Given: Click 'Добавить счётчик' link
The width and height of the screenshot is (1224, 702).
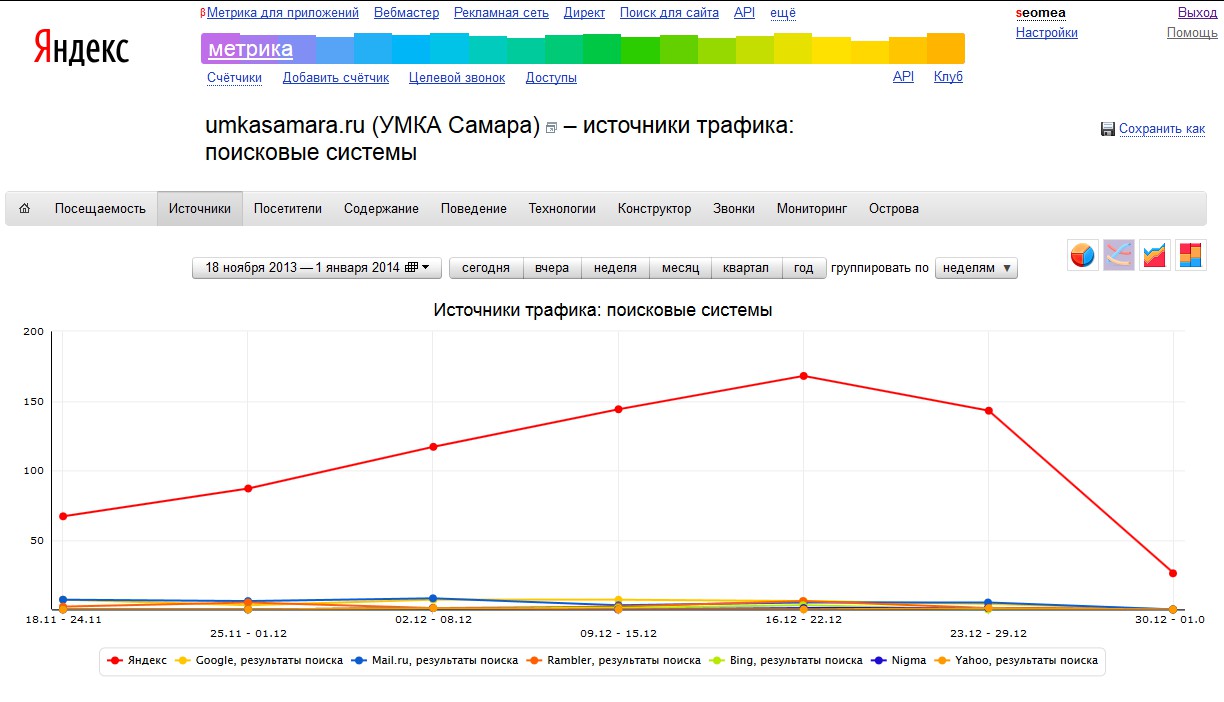Looking at the screenshot, I should [x=336, y=77].
